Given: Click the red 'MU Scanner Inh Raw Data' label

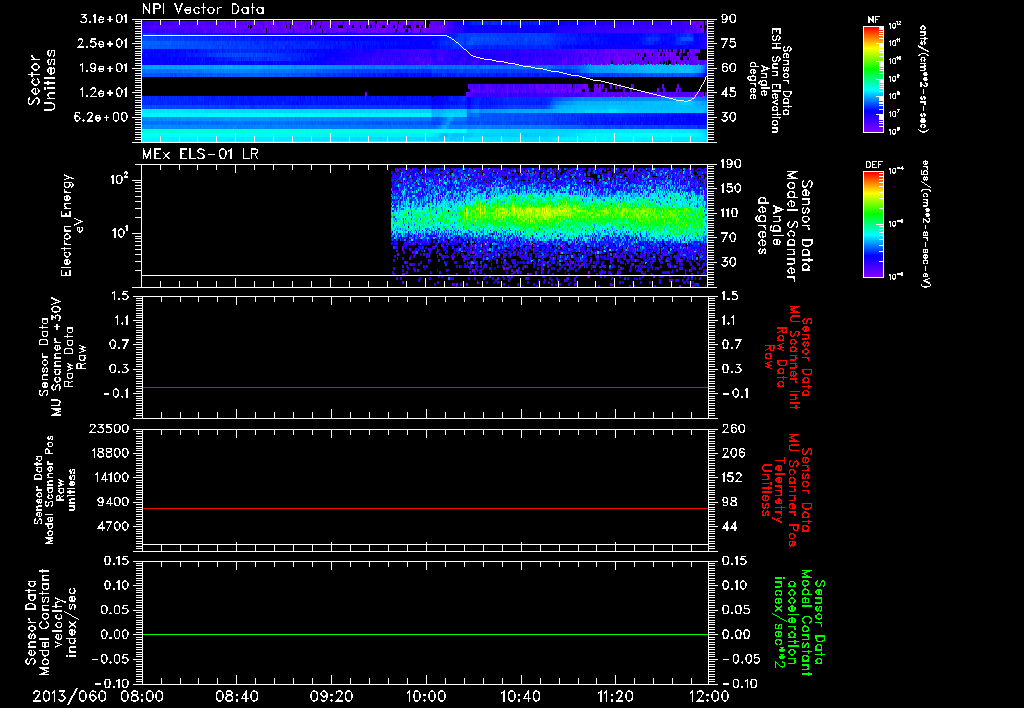Looking at the screenshot, I should pyautogui.click(x=788, y=357).
